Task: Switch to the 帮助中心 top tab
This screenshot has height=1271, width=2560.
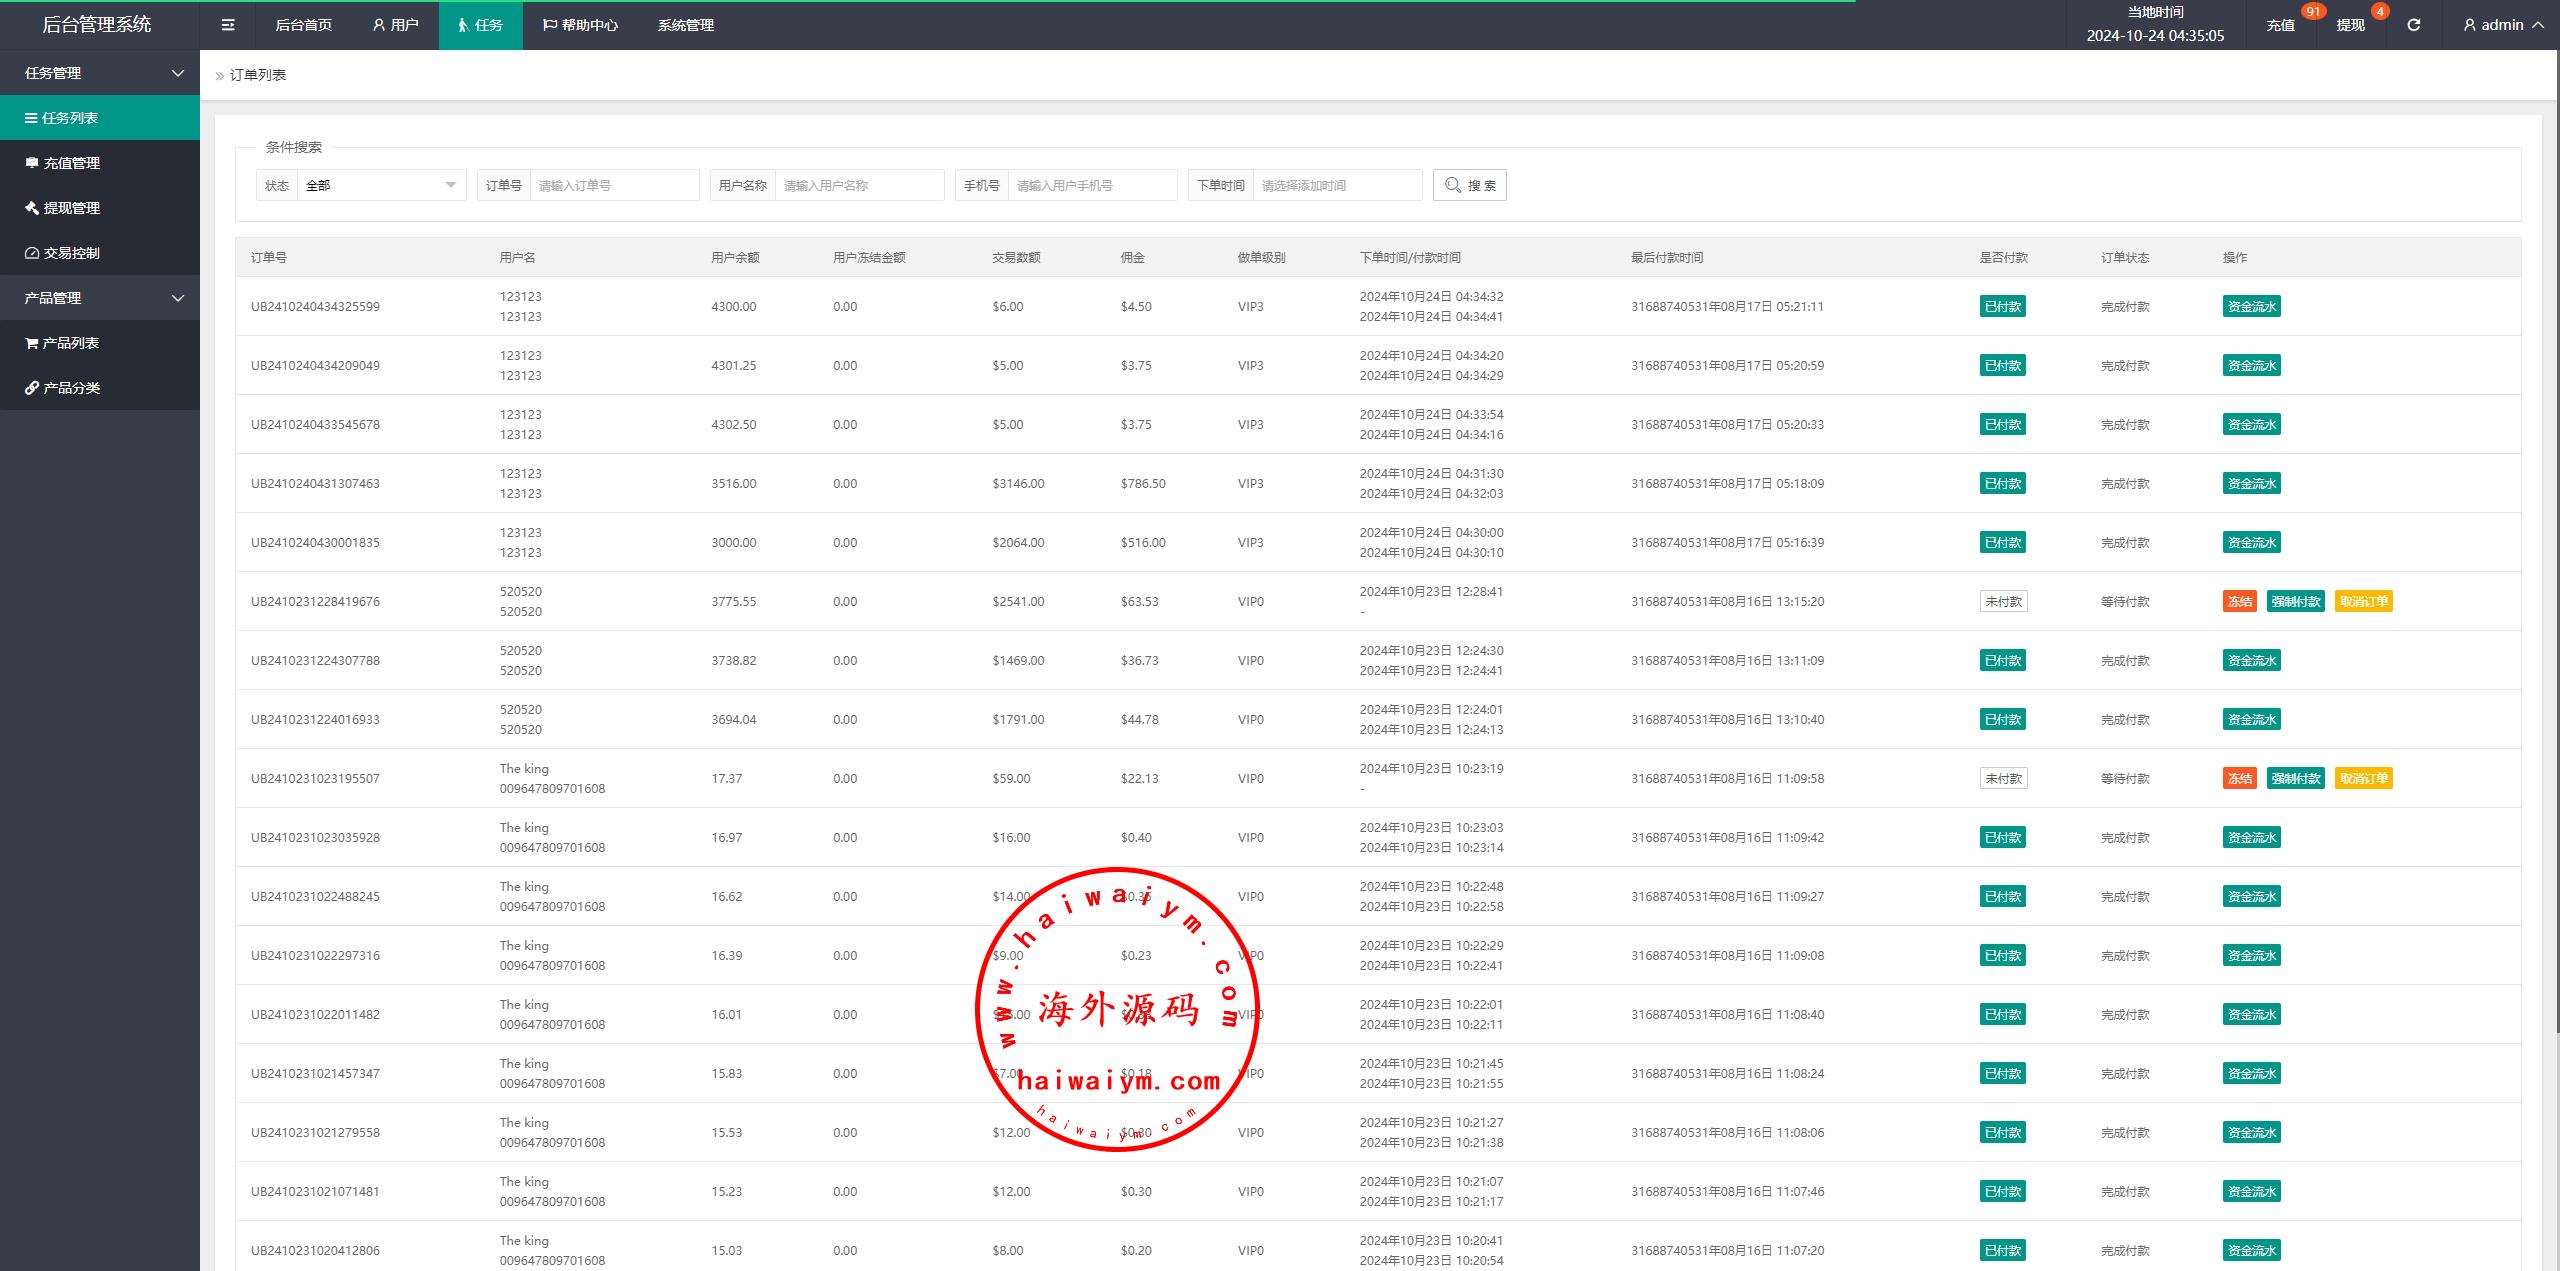Action: point(580,25)
